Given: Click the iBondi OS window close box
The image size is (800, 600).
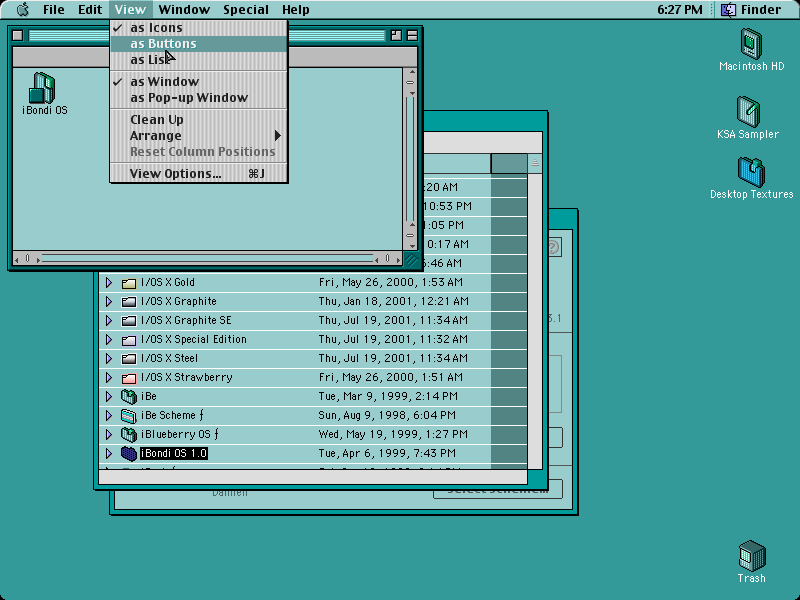Looking at the screenshot, I should (17, 35).
